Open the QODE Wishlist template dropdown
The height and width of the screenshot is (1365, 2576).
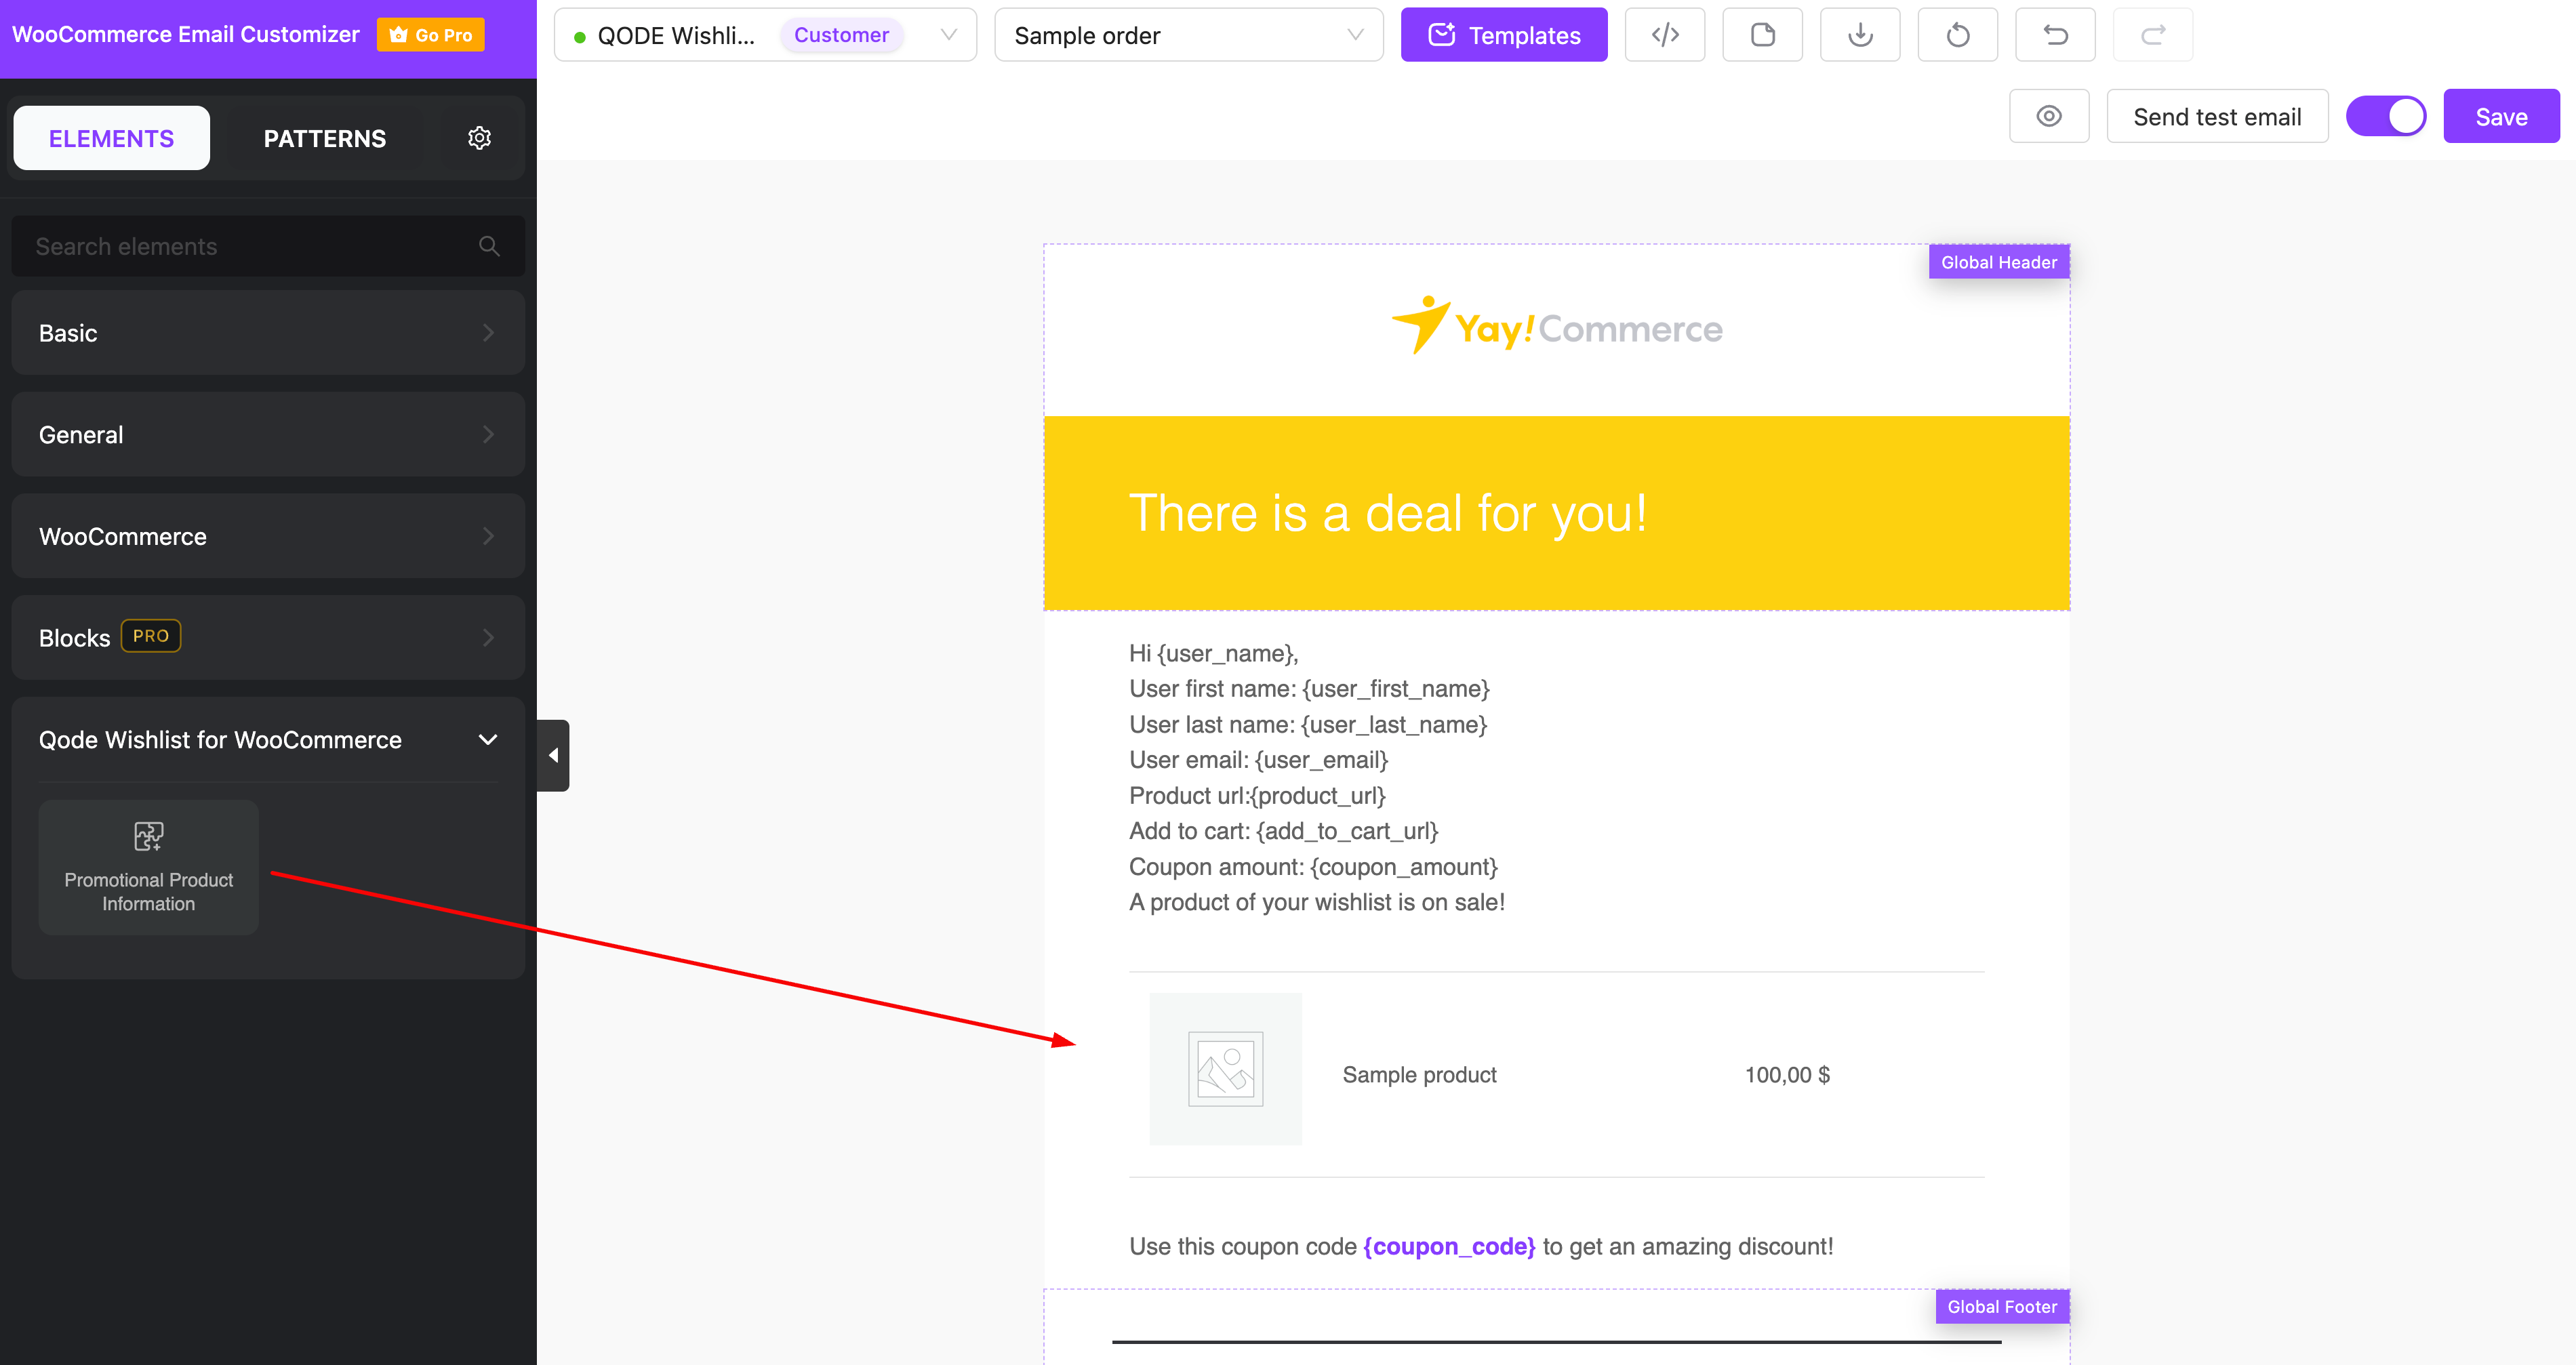pyautogui.click(x=764, y=35)
